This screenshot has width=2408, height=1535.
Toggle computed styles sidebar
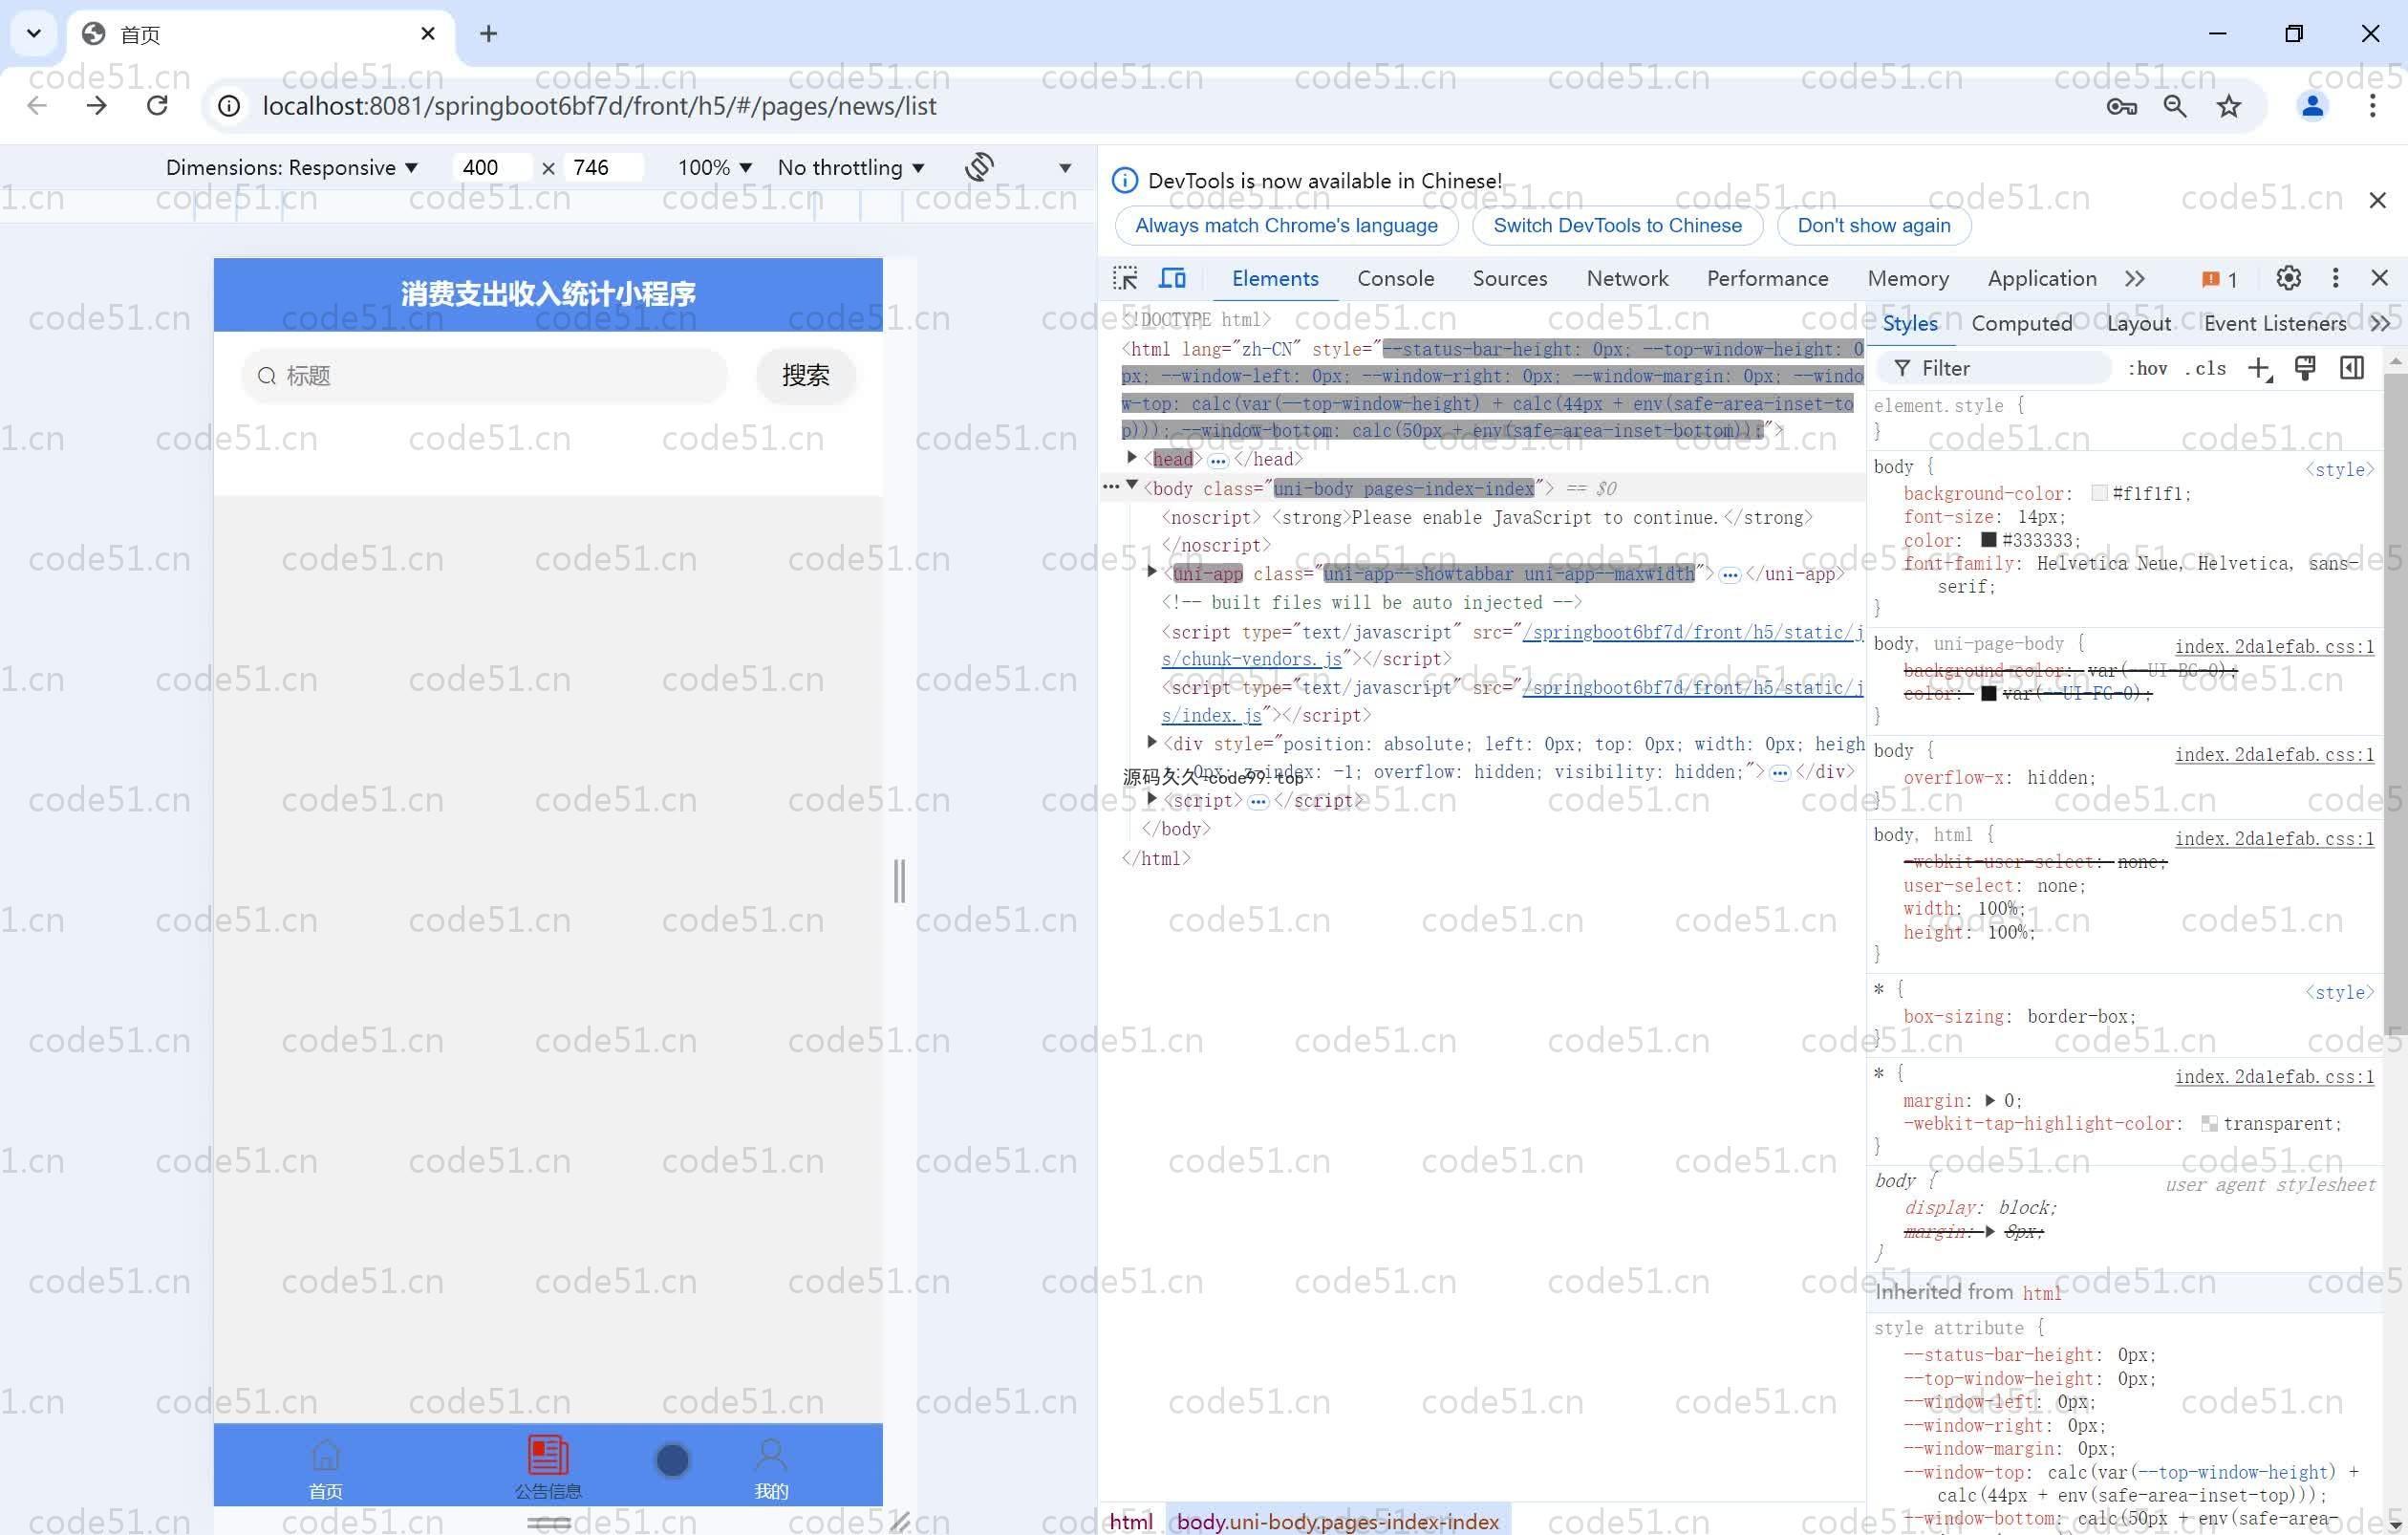click(2352, 368)
